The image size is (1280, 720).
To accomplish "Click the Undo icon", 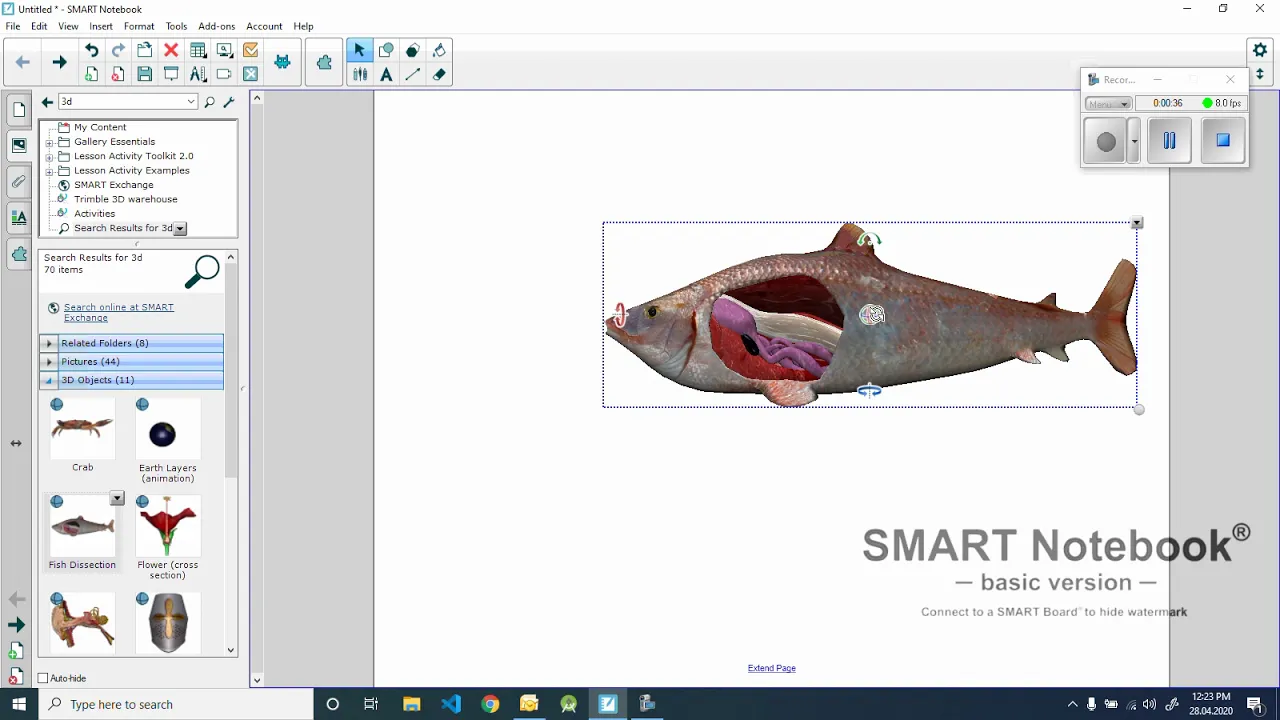I will (x=92, y=50).
